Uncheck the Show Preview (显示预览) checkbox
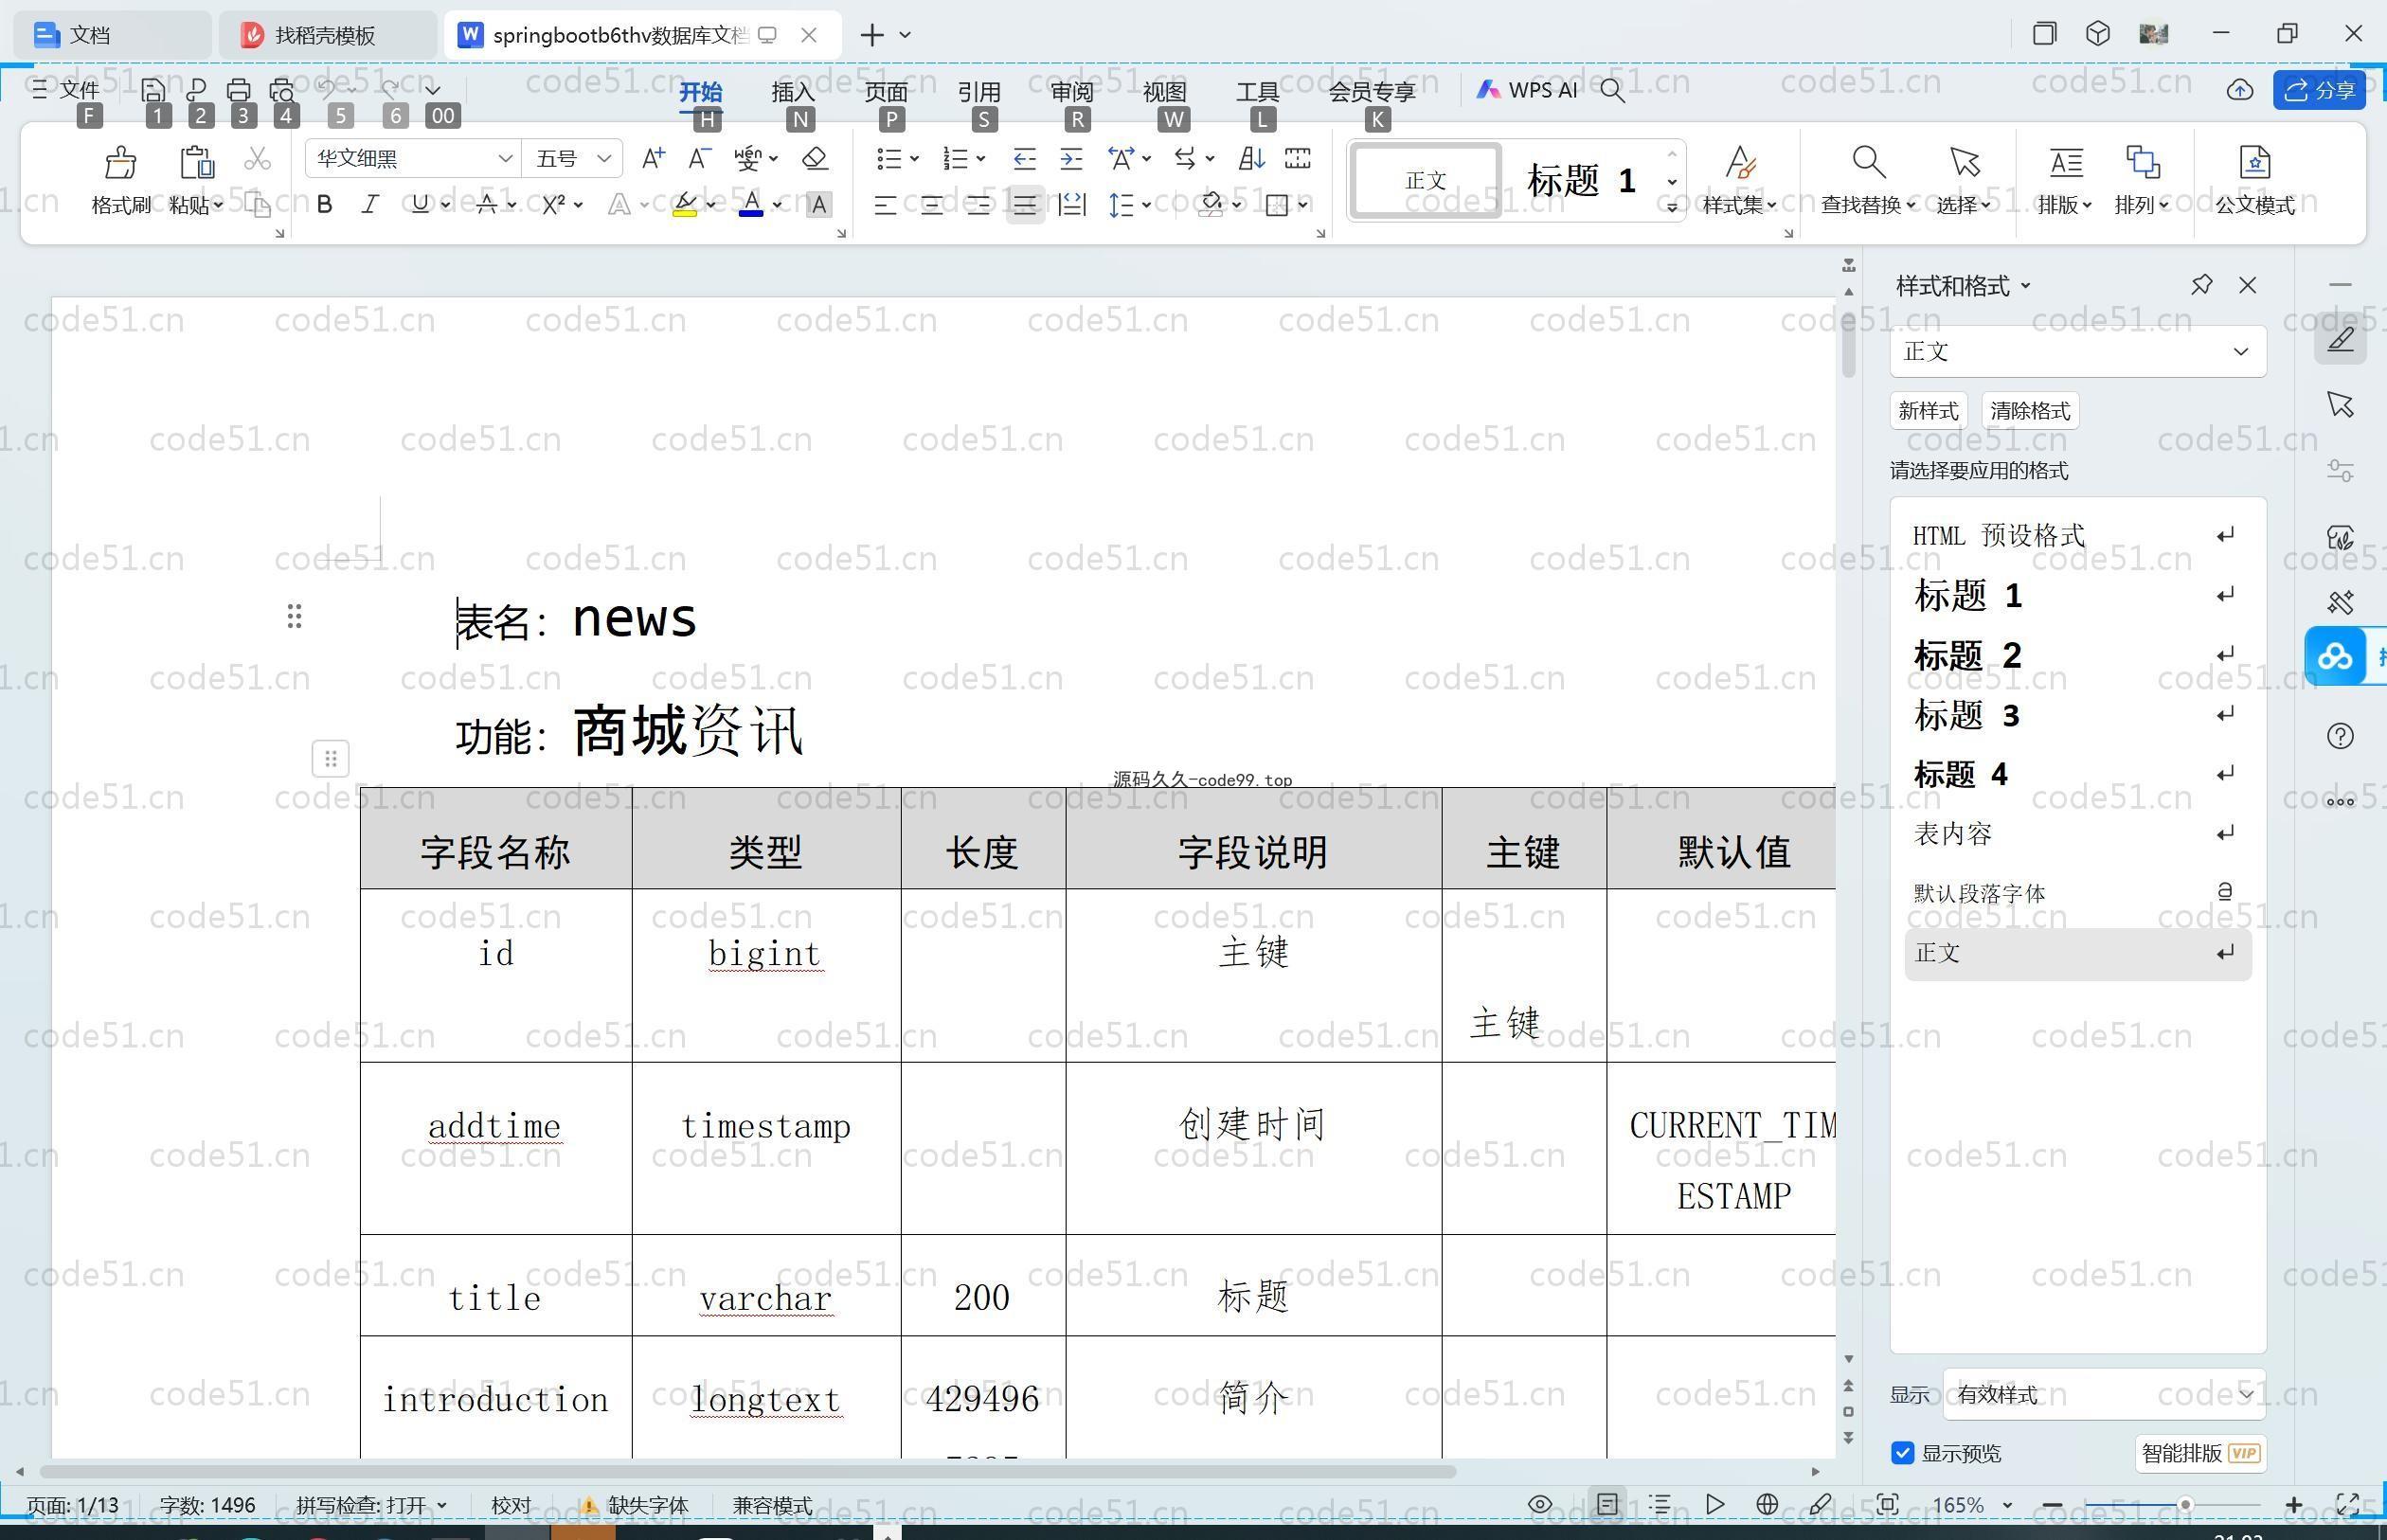This screenshot has height=1540, width=2387. point(1902,1453)
